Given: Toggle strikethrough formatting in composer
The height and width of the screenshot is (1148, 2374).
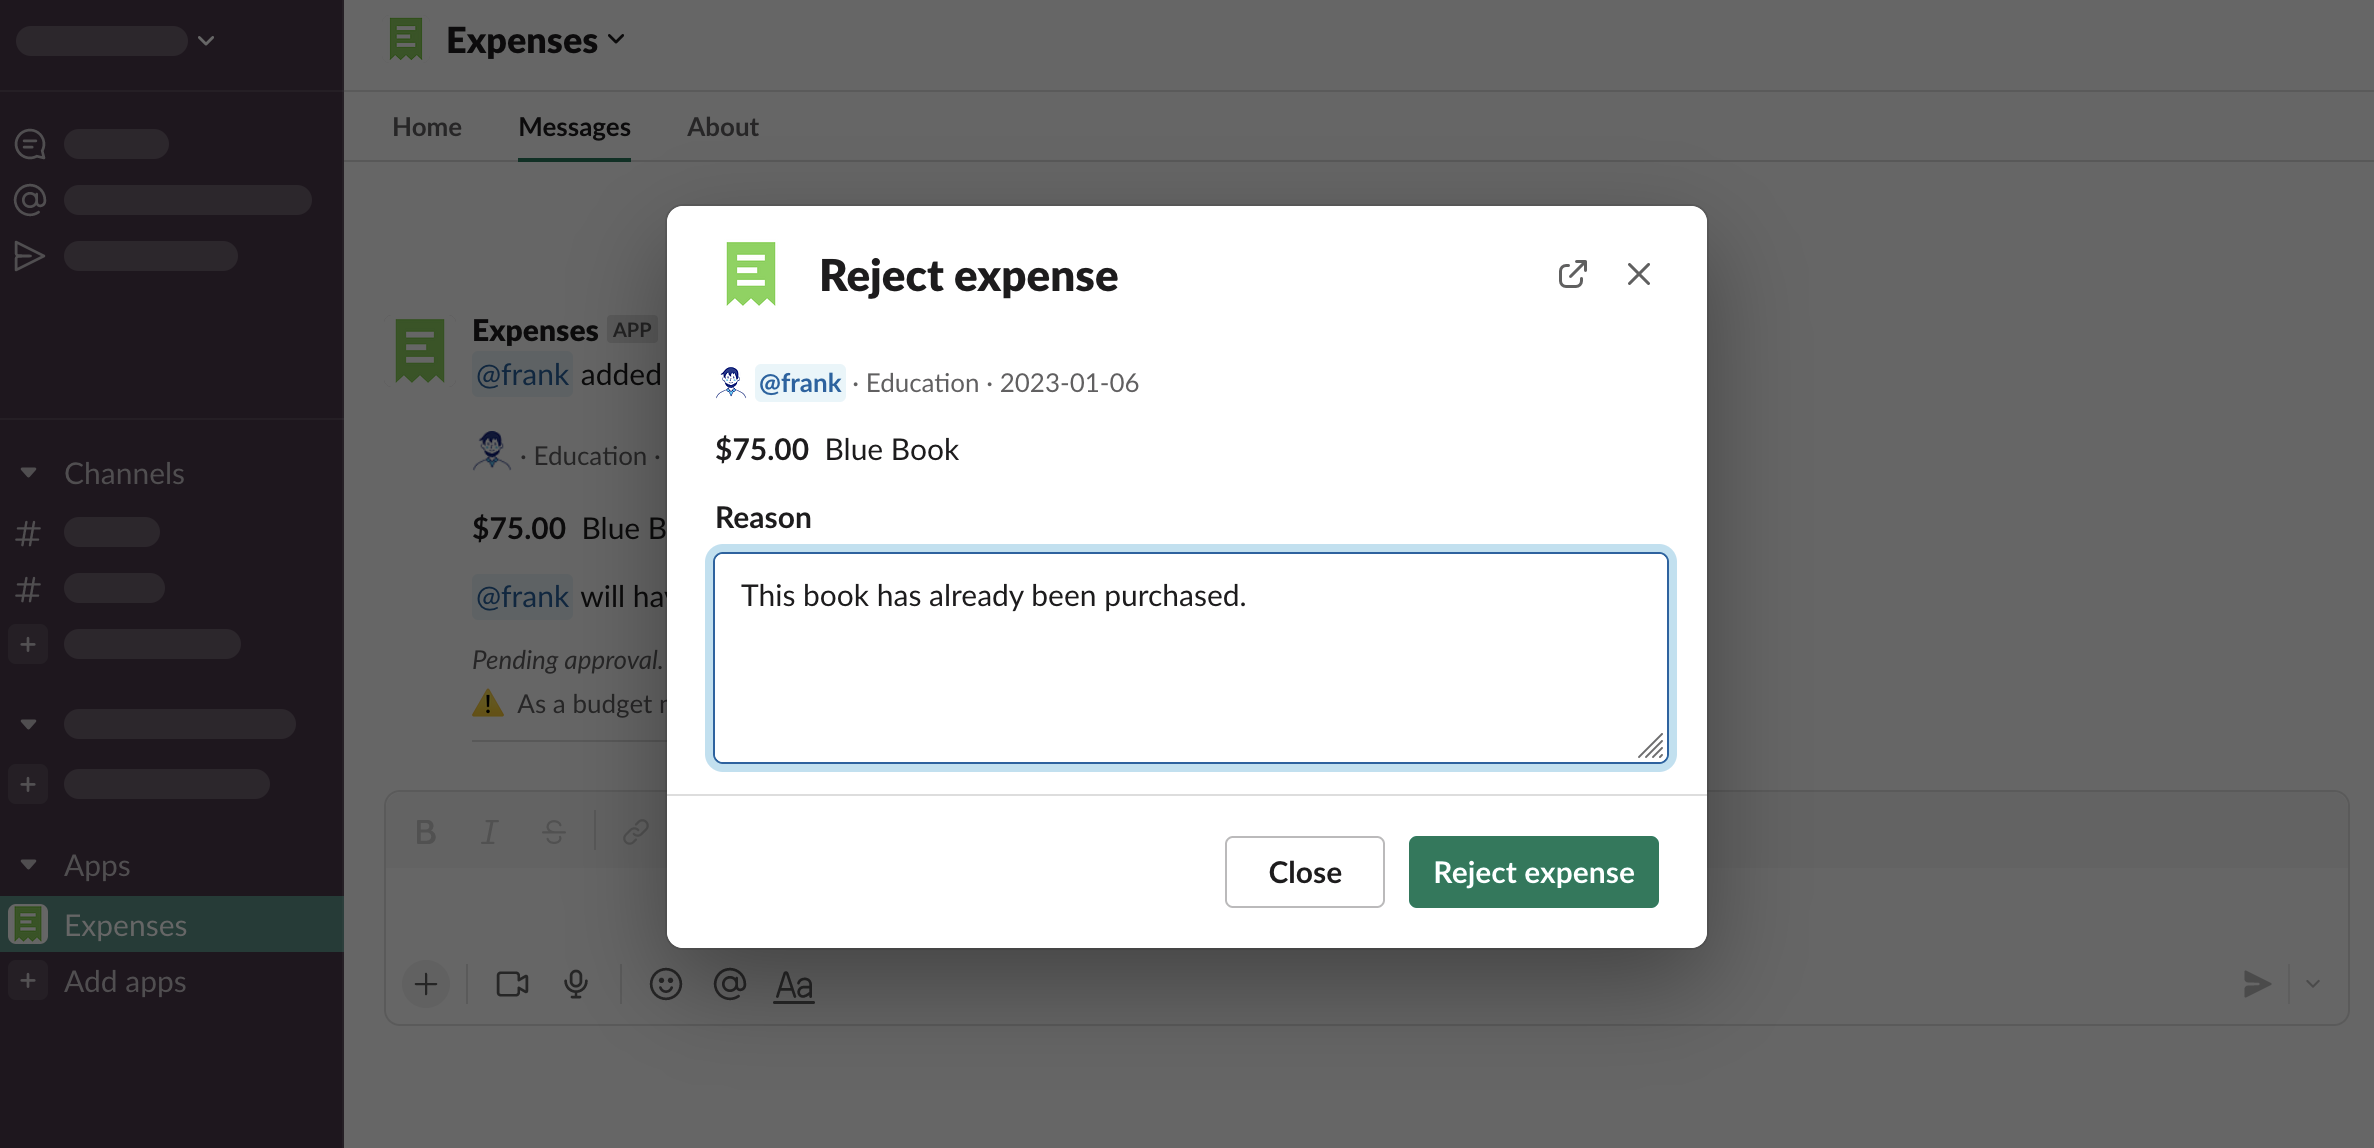Looking at the screenshot, I should pyautogui.click(x=553, y=832).
